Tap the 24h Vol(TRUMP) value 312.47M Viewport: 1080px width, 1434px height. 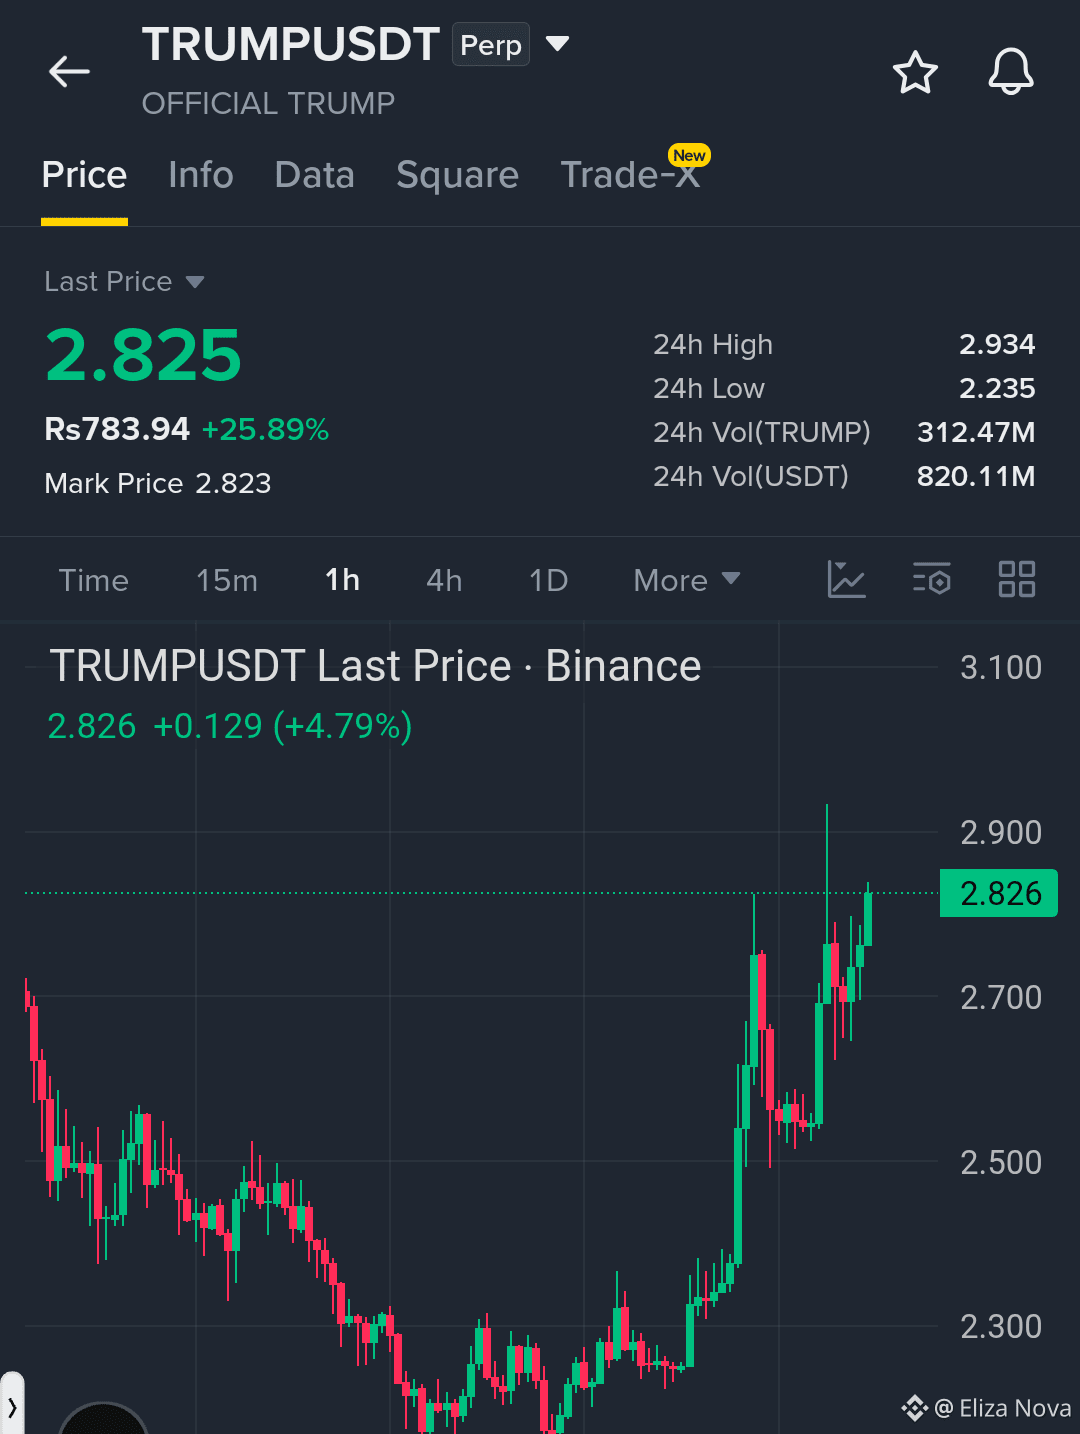pos(976,432)
